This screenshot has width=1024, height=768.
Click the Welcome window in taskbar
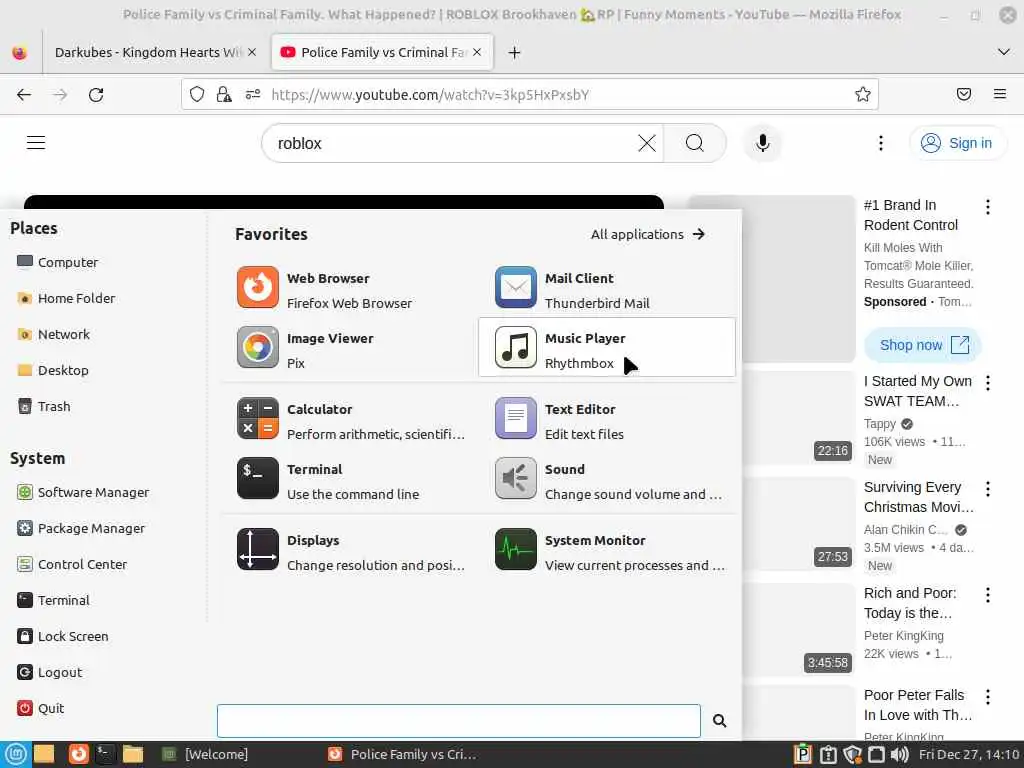(204, 754)
